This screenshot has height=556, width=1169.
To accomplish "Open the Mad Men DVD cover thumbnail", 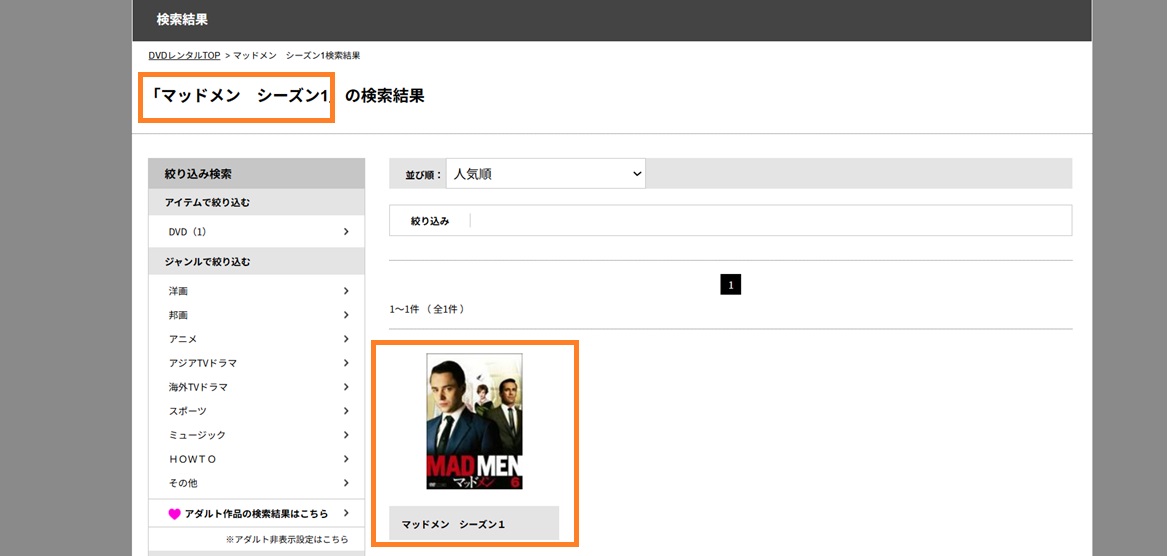I will click(x=474, y=421).
